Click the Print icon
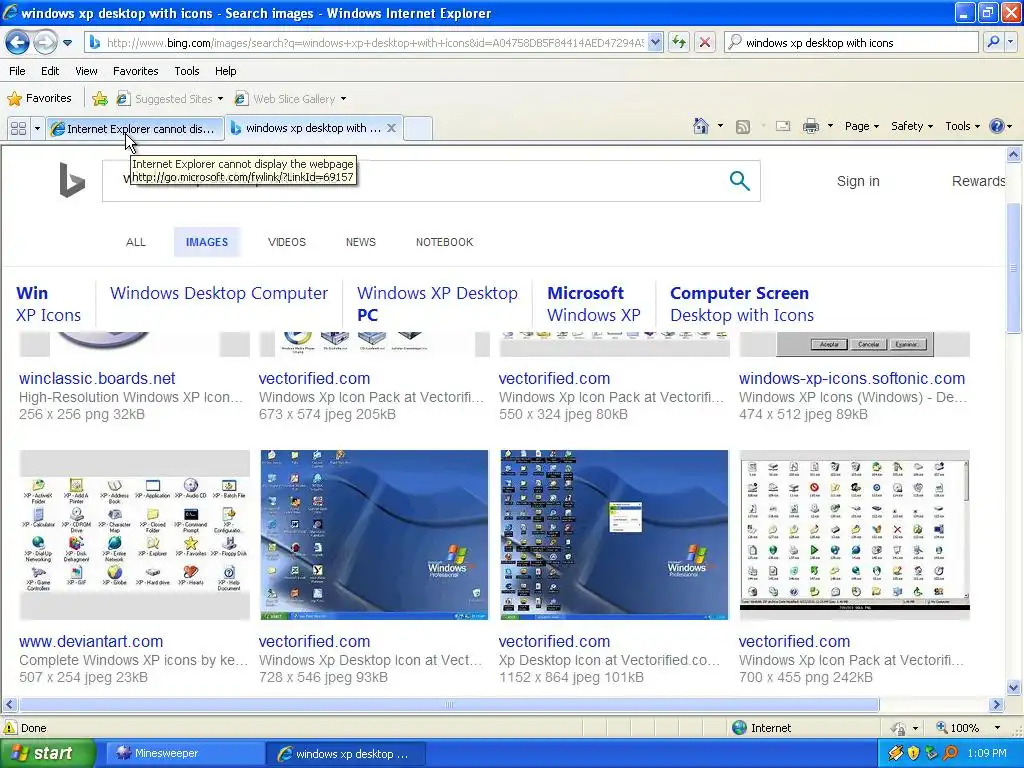This screenshot has height=768, width=1024. 810,126
